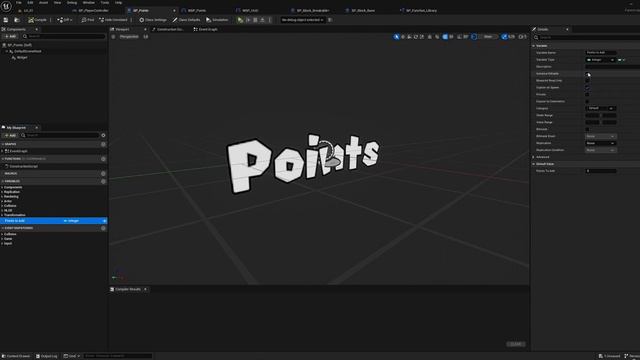Image resolution: width=640 pixels, height=360 pixels.
Task: Open the Window menu
Action: (x=89, y=2)
